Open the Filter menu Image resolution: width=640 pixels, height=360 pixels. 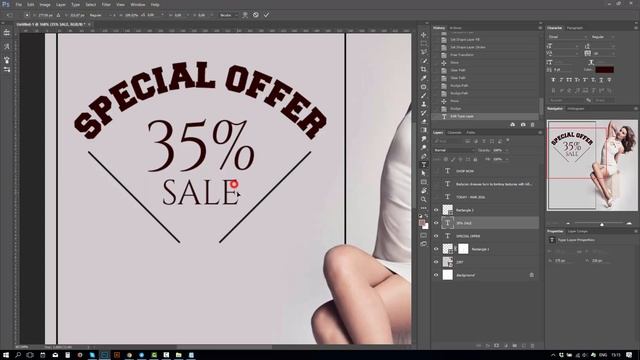pyautogui.click(x=106, y=4)
